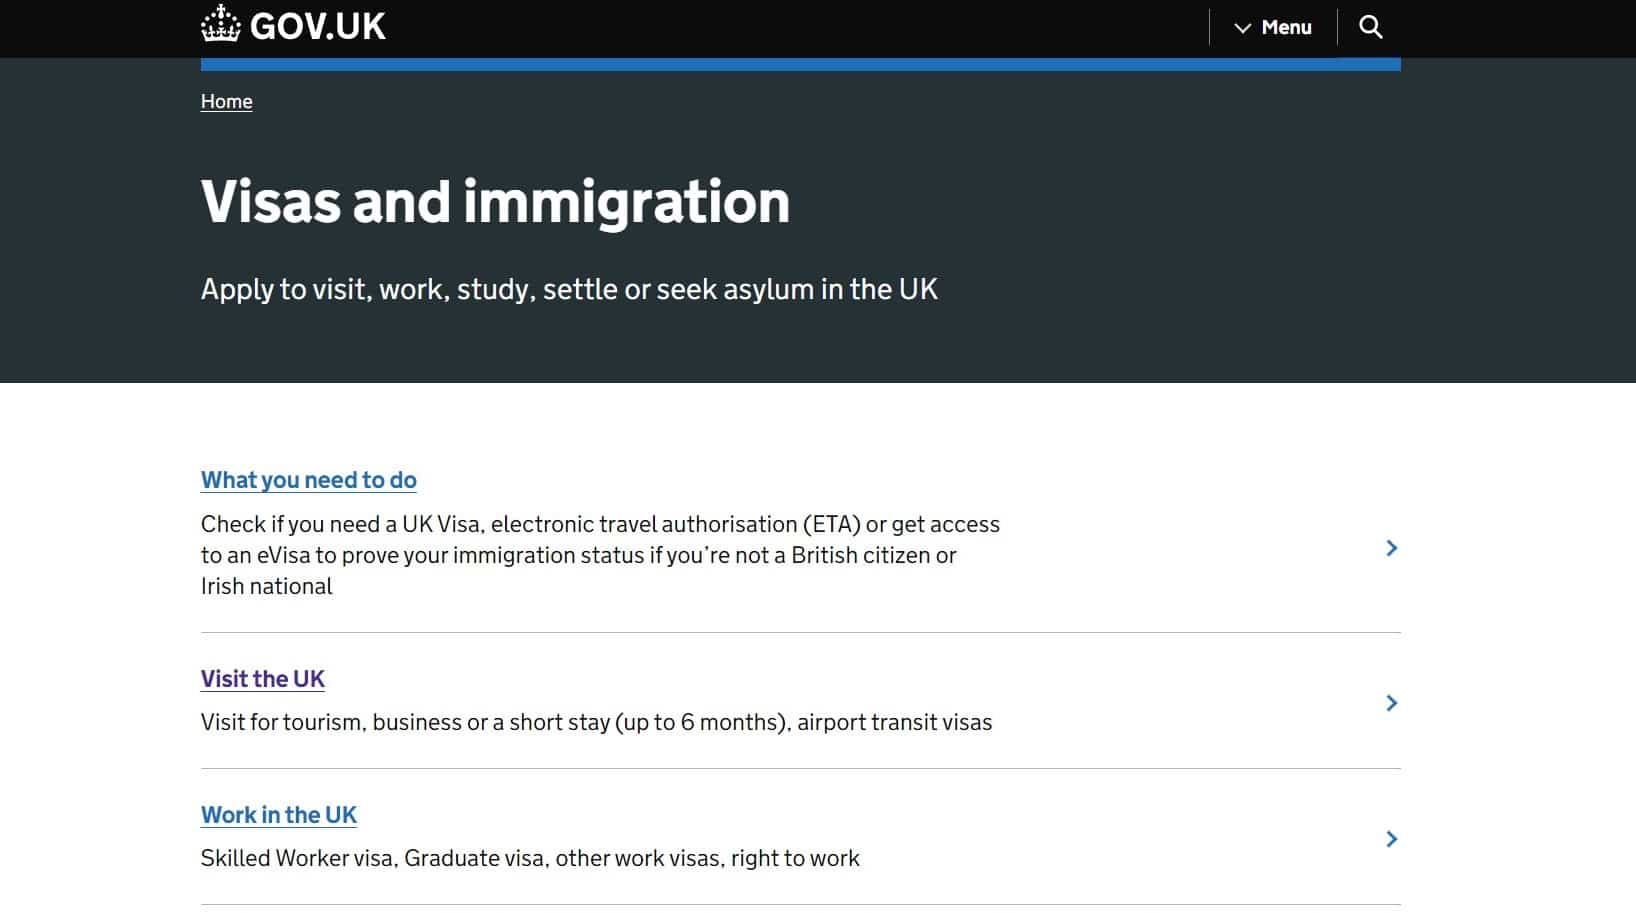Open the search magnifier icon in the header
Viewport: 1636px width, 913px height.
tap(1371, 27)
